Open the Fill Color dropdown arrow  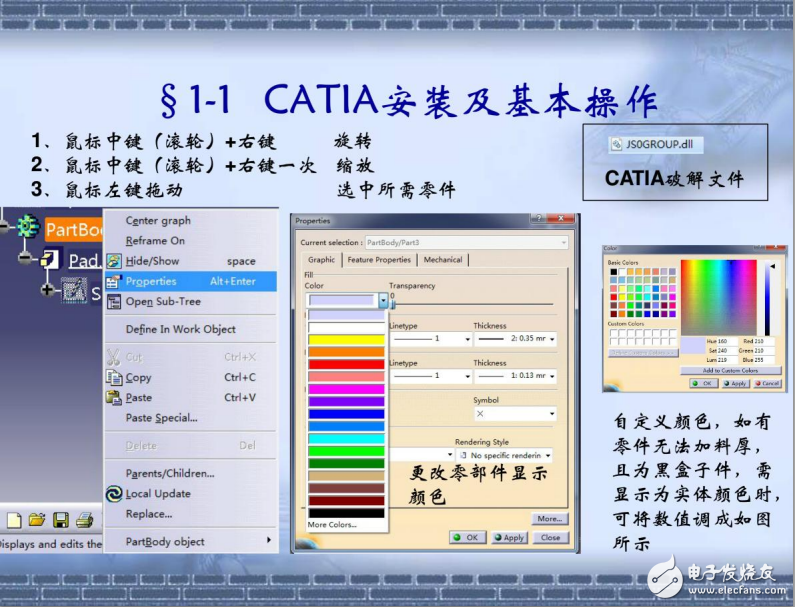tap(382, 300)
